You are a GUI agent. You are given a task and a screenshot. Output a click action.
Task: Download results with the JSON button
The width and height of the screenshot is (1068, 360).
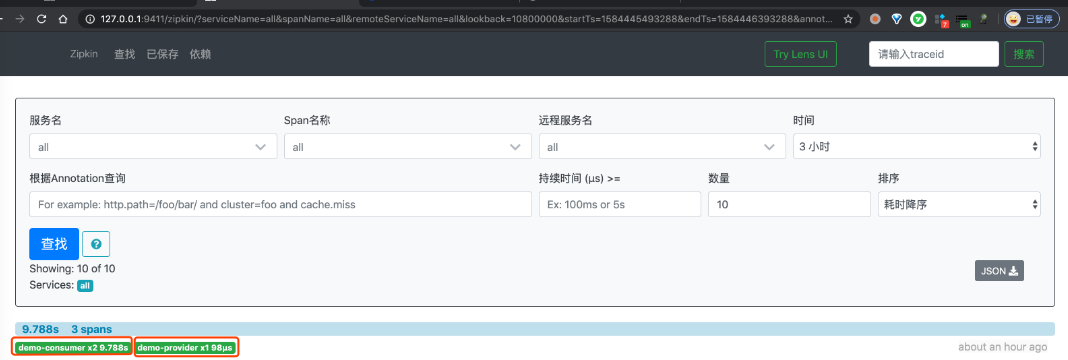pos(999,271)
